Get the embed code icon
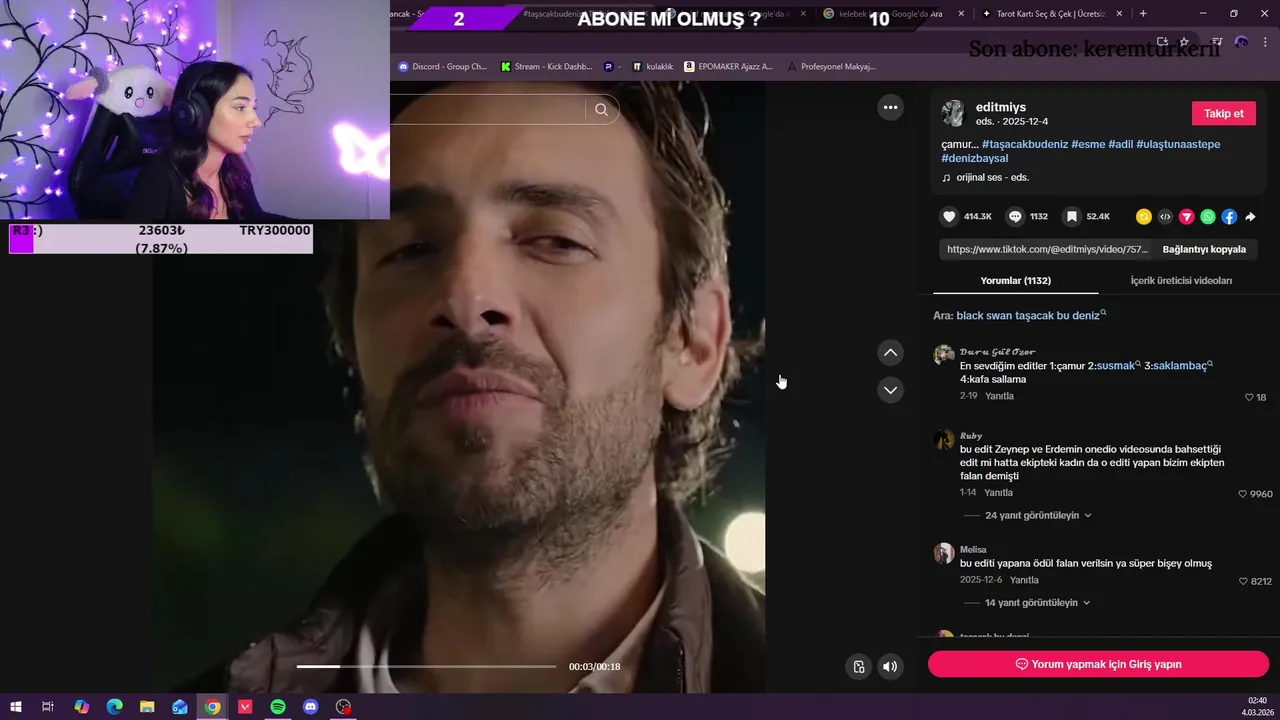The height and width of the screenshot is (720, 1280). (x=1165, y=216)
